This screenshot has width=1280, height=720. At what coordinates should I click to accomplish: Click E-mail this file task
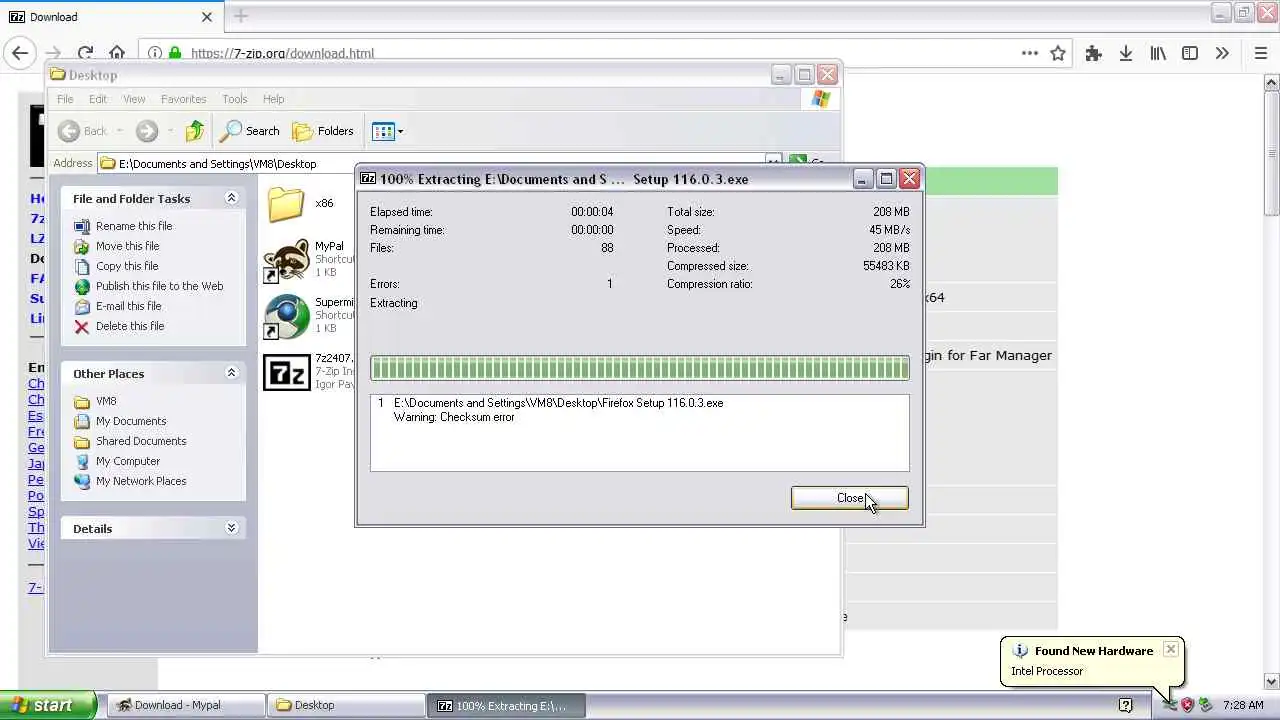point(128,306)
